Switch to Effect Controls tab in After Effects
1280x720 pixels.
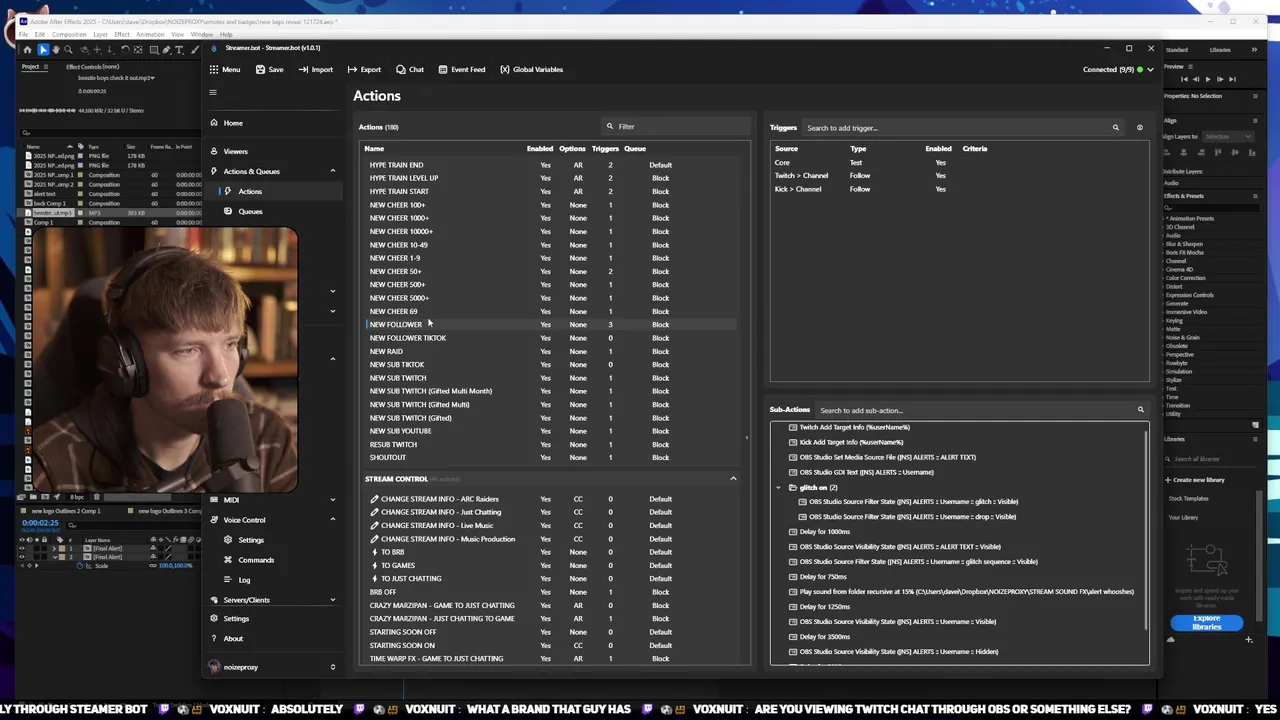click(x=93, y=67)
